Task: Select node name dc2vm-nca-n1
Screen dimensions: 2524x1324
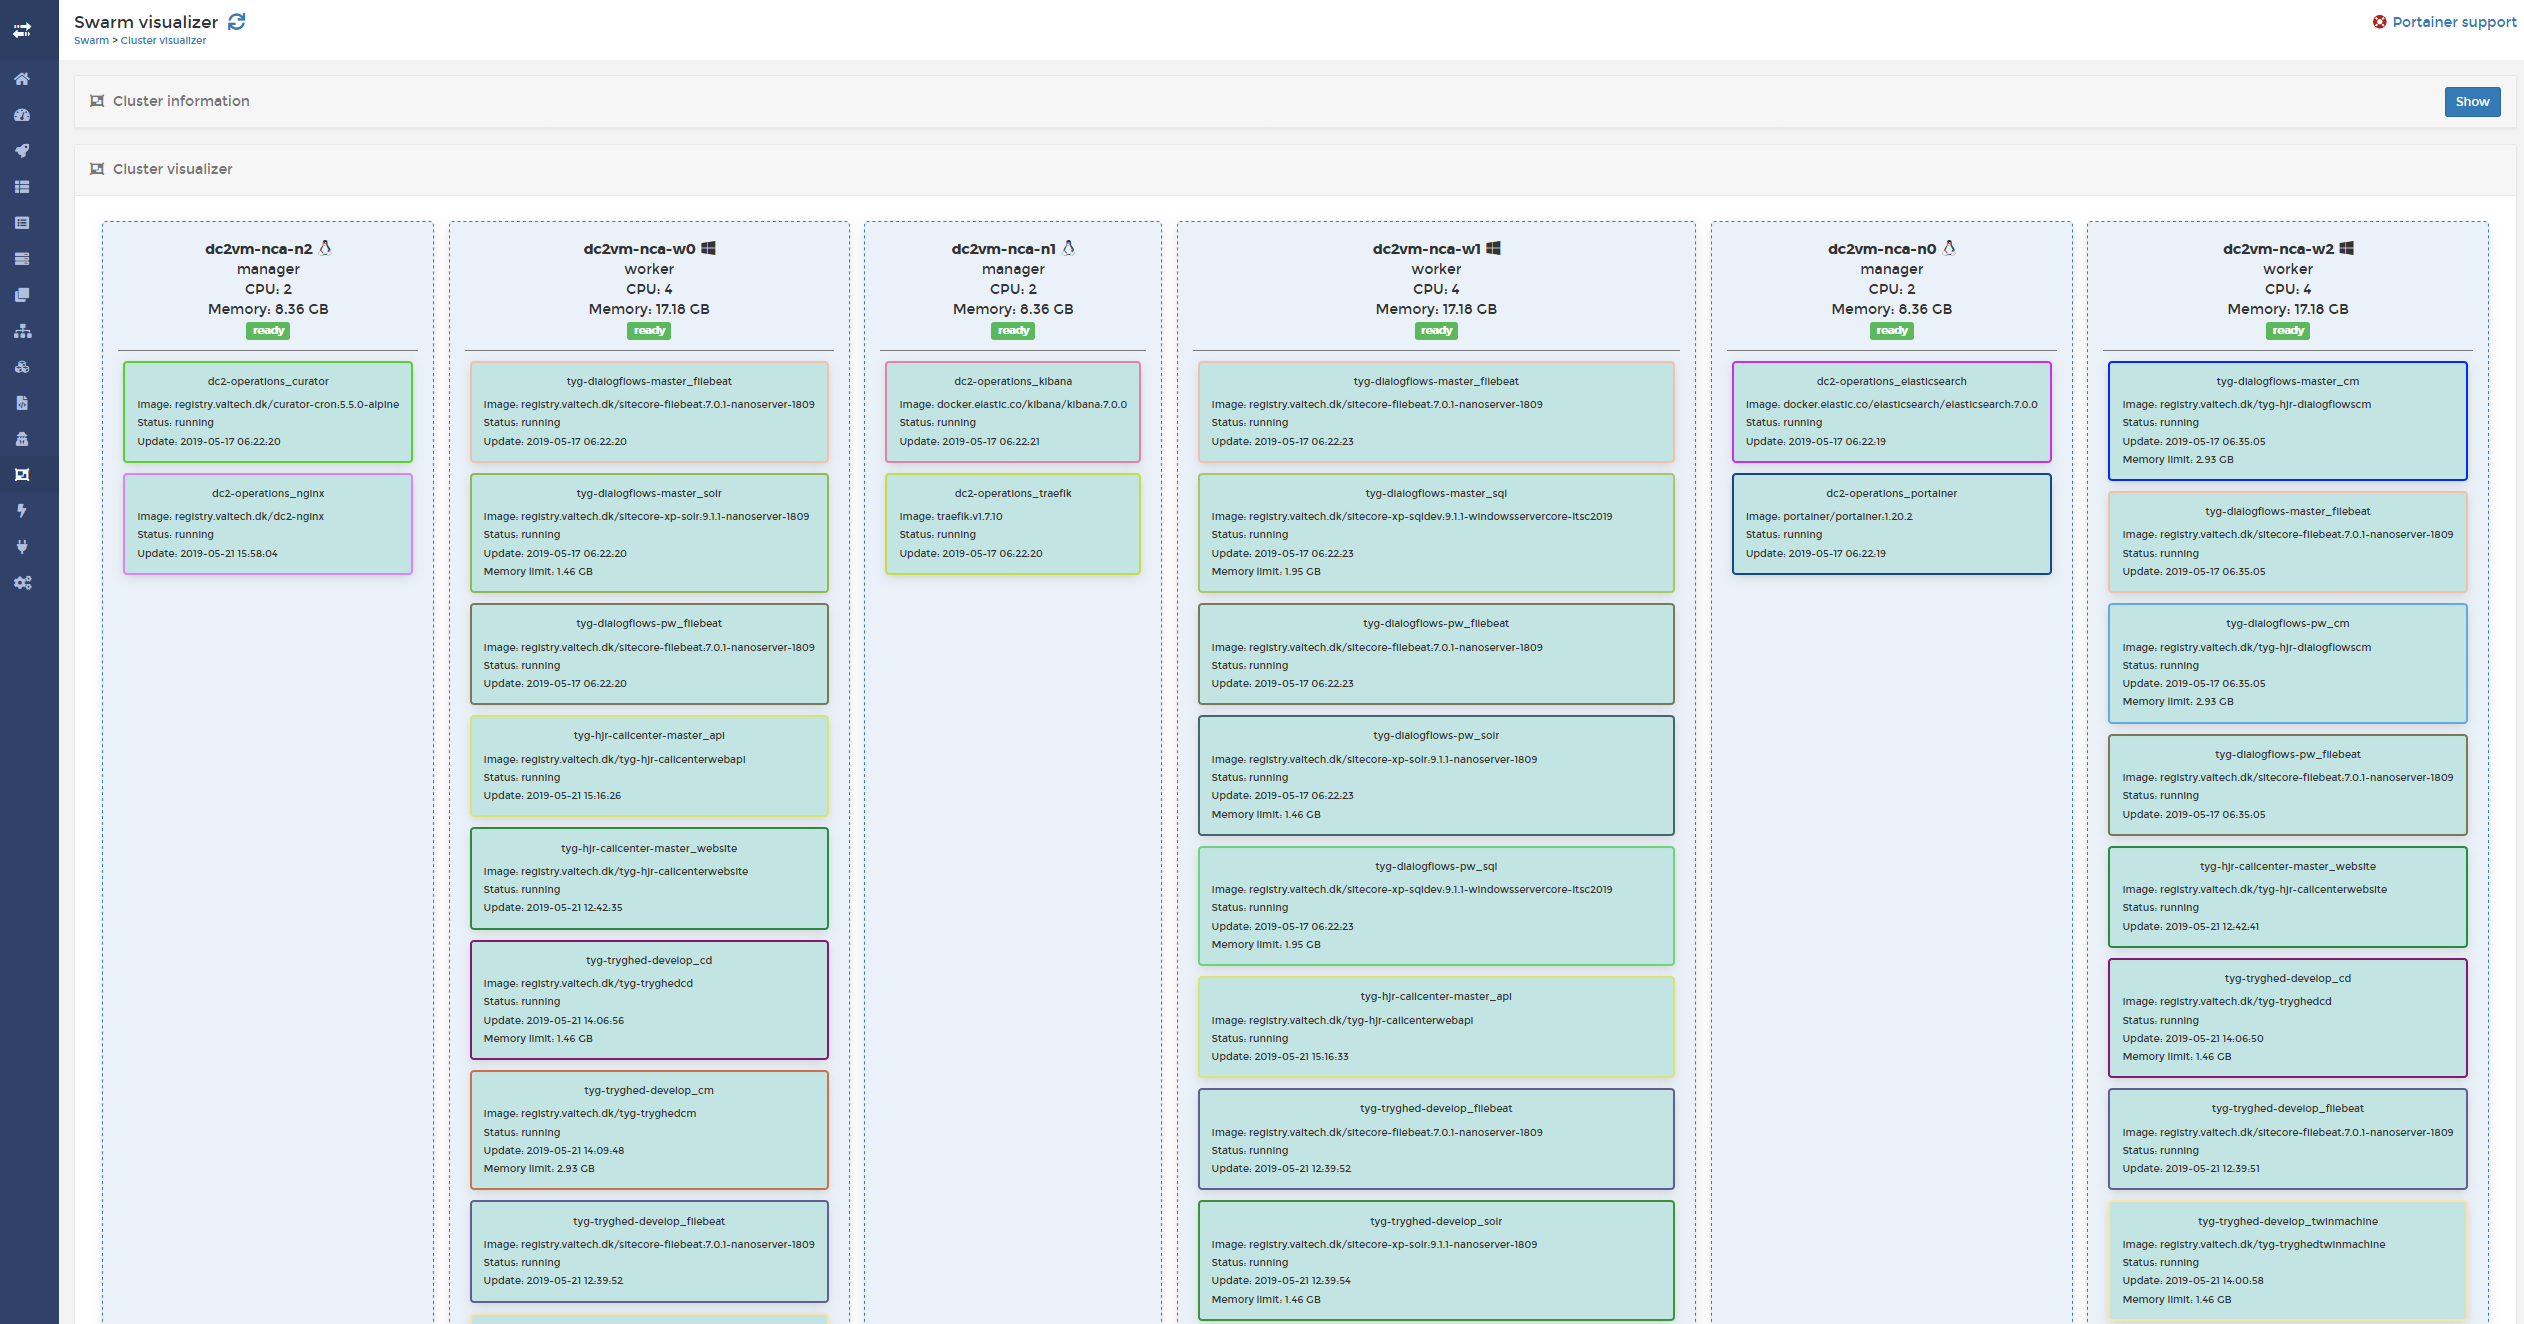Action: pyautogui.click(x=1003, y=249)
